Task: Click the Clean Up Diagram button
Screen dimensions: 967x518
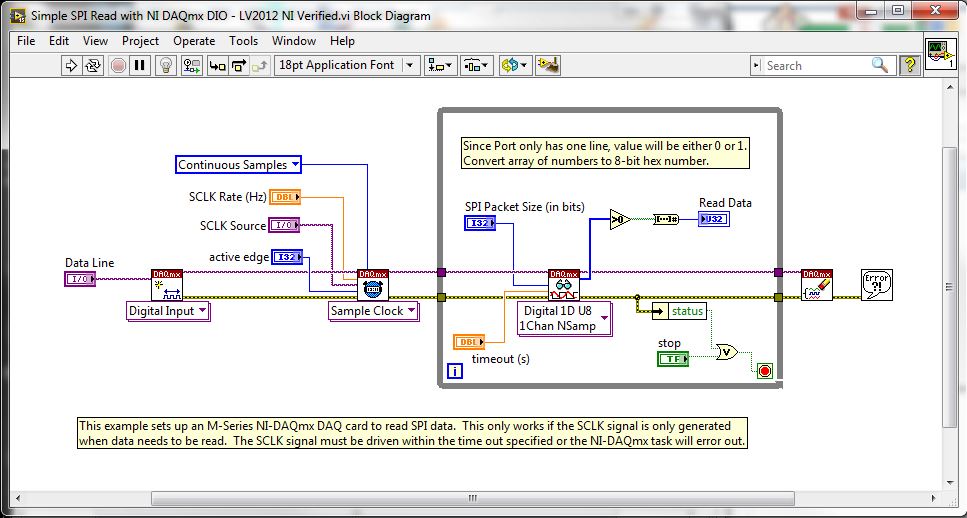Action: coord(548,65)
